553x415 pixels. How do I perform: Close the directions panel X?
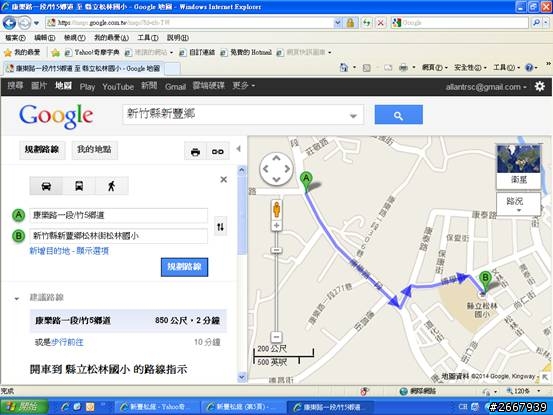click(x=223, y=179)
